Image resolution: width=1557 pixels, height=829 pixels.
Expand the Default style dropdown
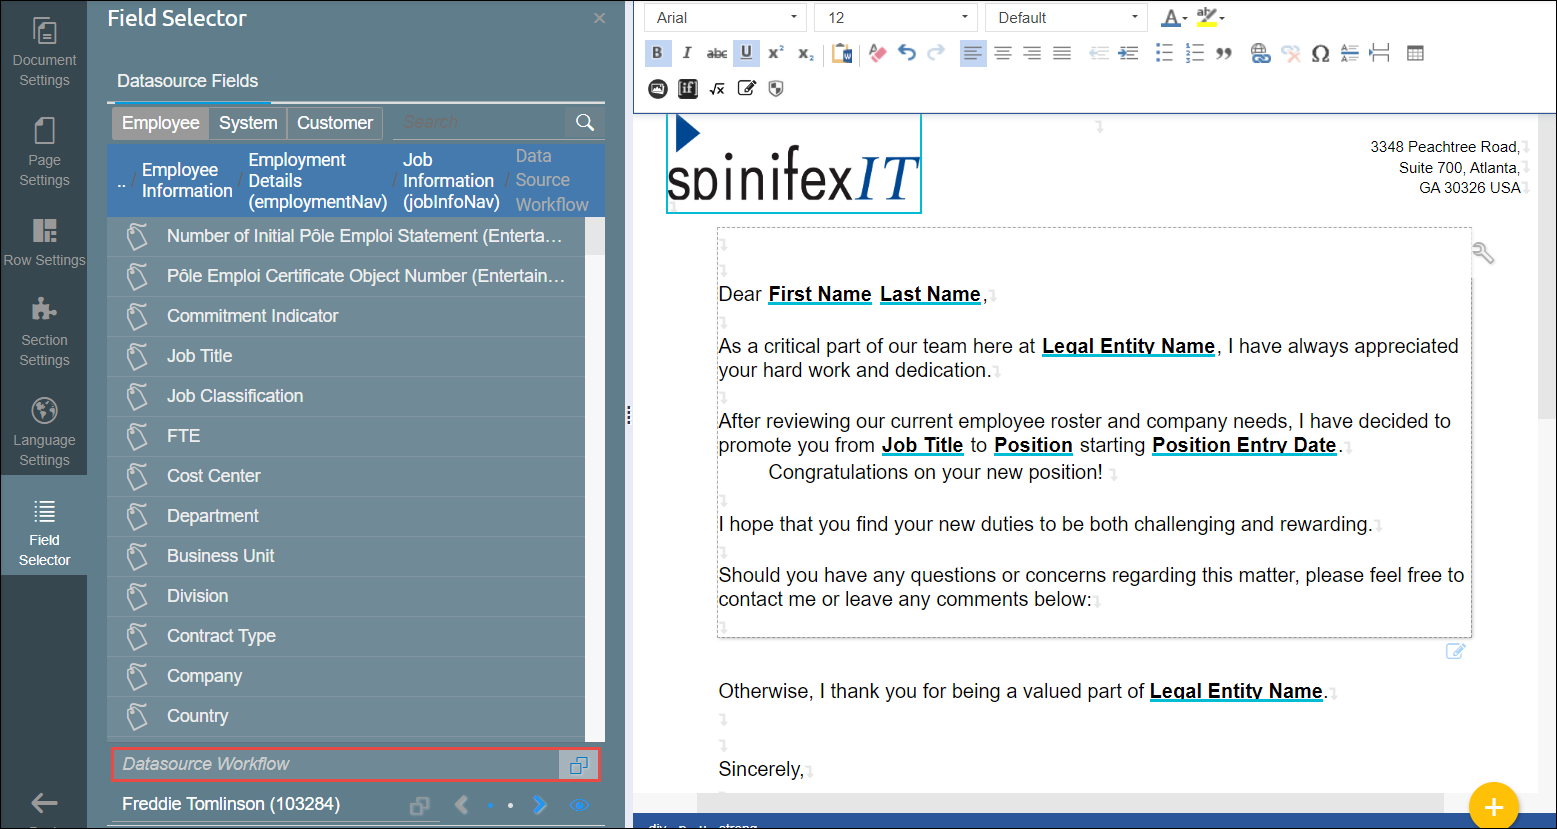click(1066, 18)
